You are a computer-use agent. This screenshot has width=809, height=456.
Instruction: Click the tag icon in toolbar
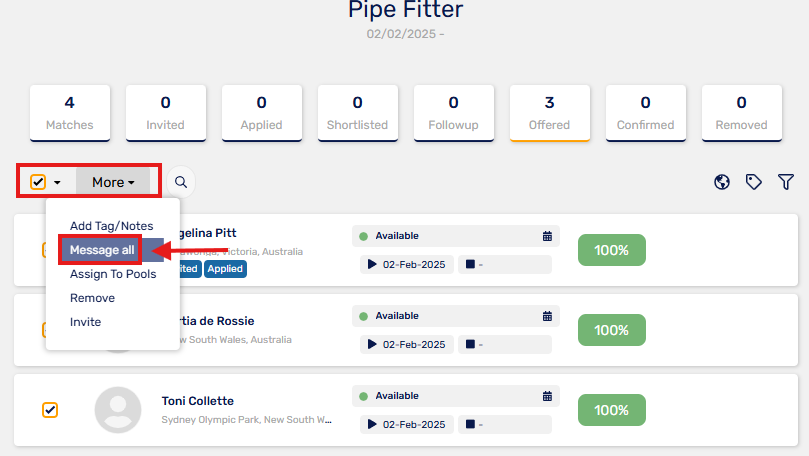click(753, 182)
